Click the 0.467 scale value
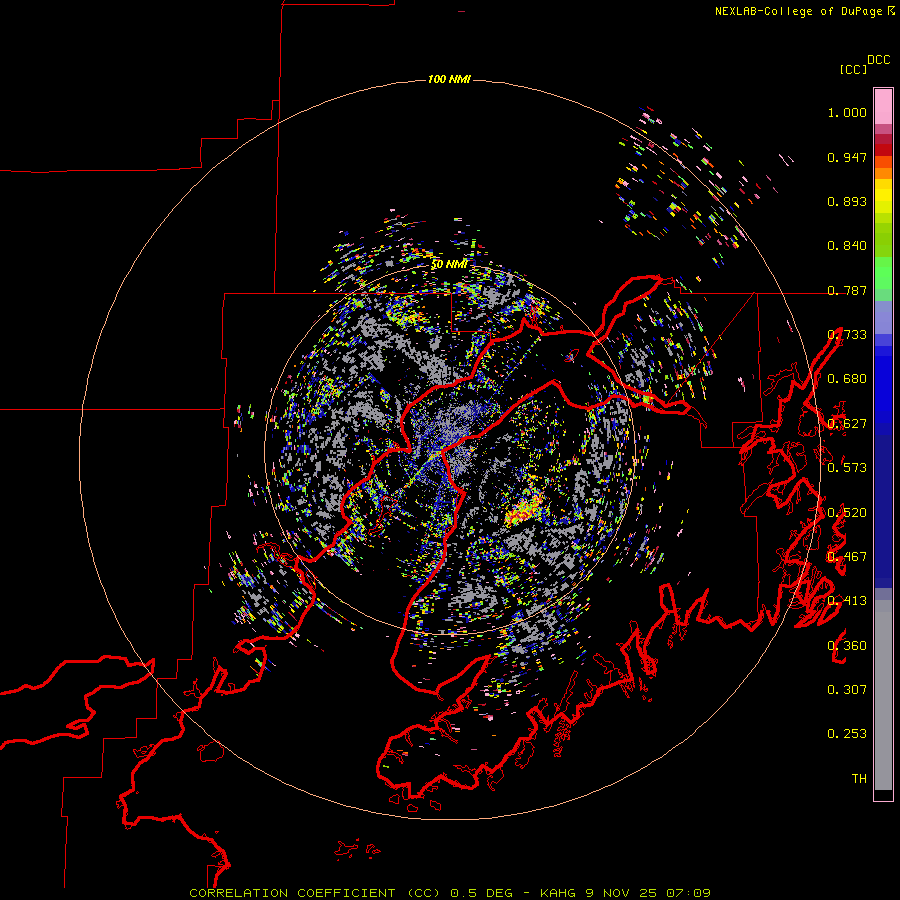This screenshot has width=900, height=900. (x=847, y=557)
